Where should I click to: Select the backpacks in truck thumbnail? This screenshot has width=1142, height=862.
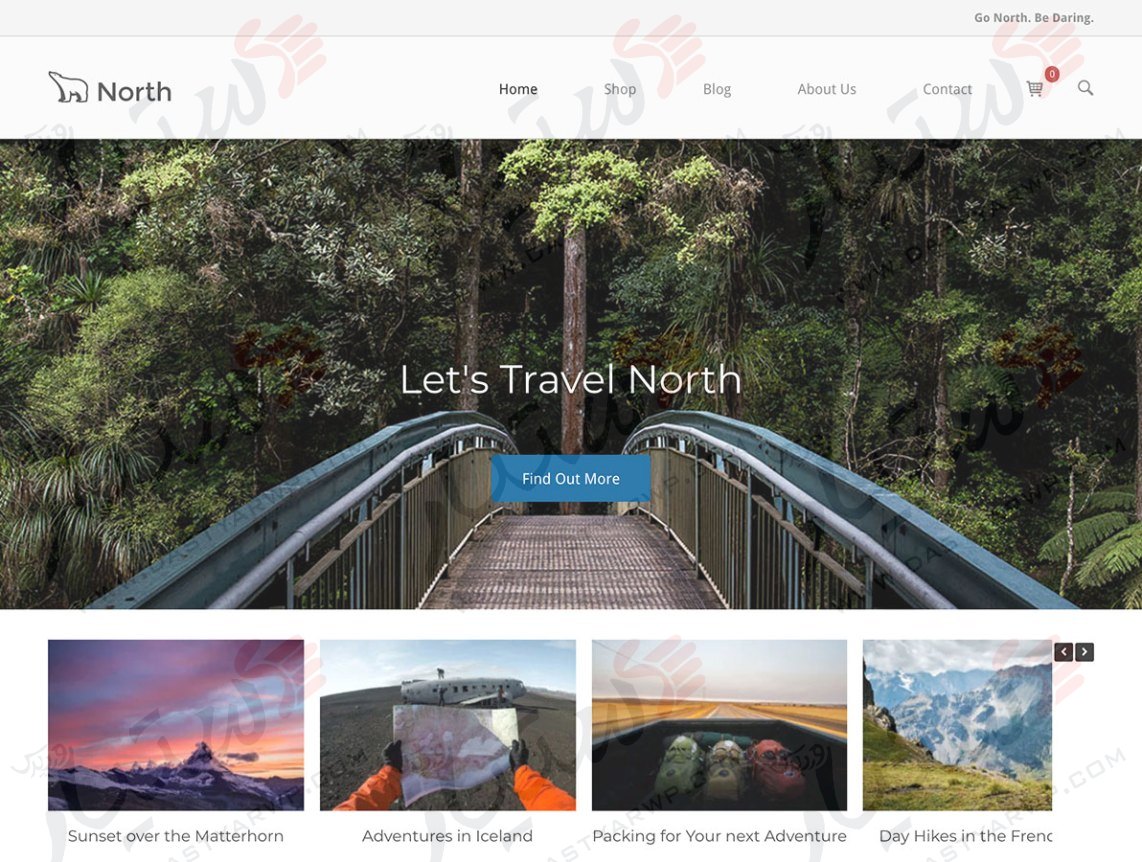tap(720, 725)
